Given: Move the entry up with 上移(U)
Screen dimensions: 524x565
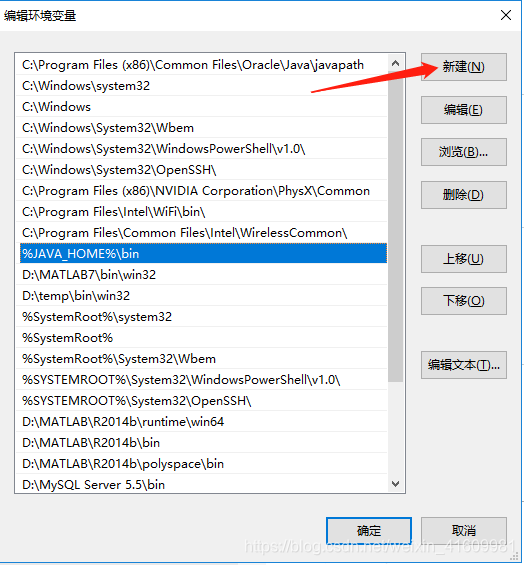Looking at the screenshot, I should coord(463,259).
